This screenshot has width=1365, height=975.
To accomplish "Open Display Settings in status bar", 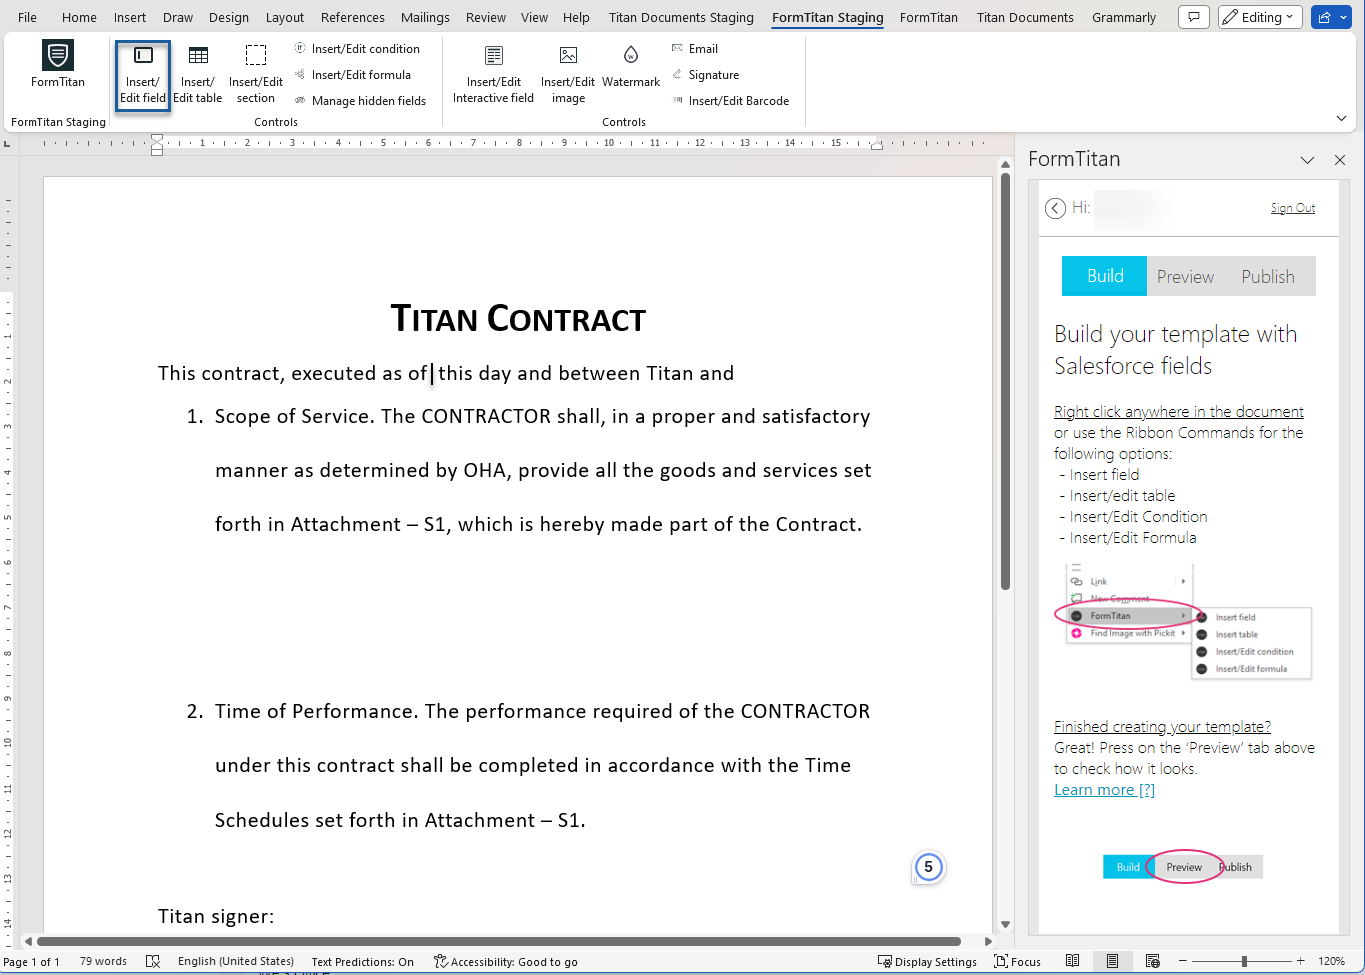I will pyautogui.click(x=927, y=962).
